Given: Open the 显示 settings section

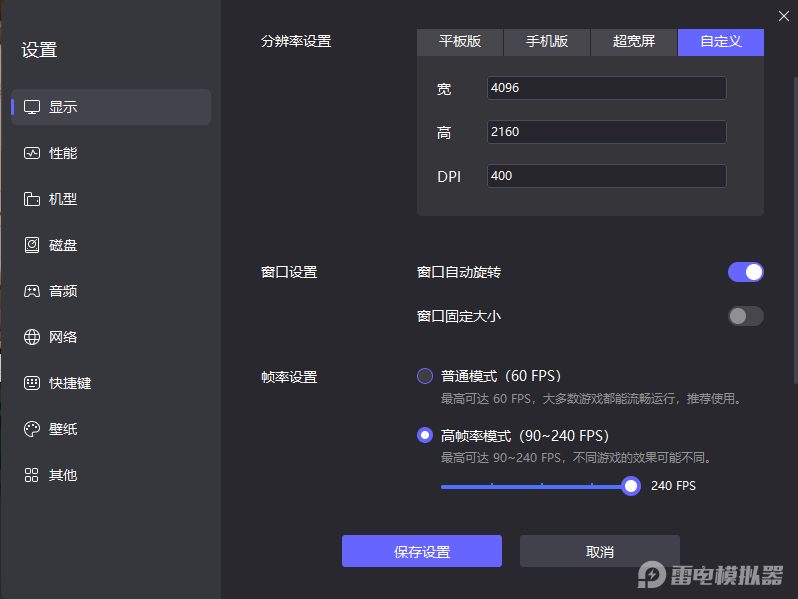Looking at the screenshot, I should [x=111, y=107].
